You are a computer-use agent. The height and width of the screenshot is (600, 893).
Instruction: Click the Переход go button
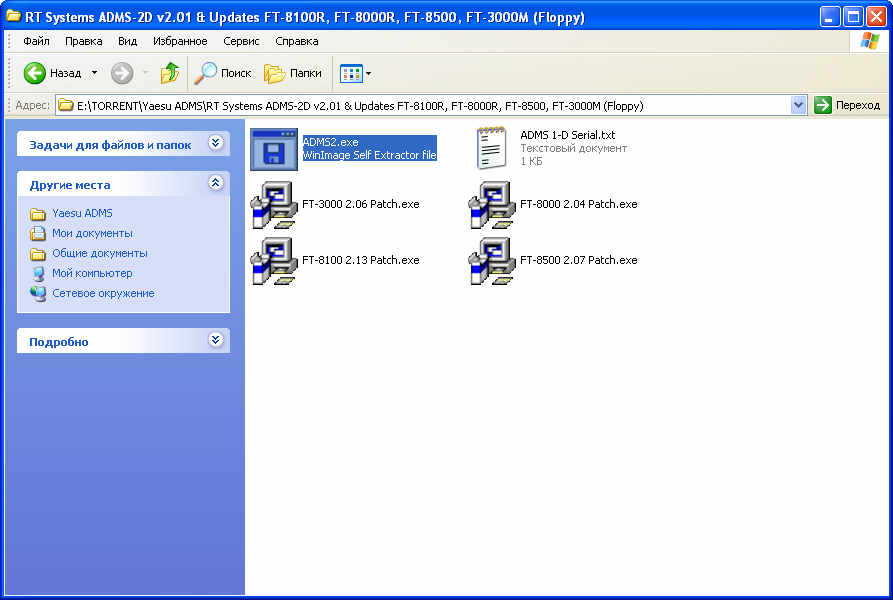[847, 105]
